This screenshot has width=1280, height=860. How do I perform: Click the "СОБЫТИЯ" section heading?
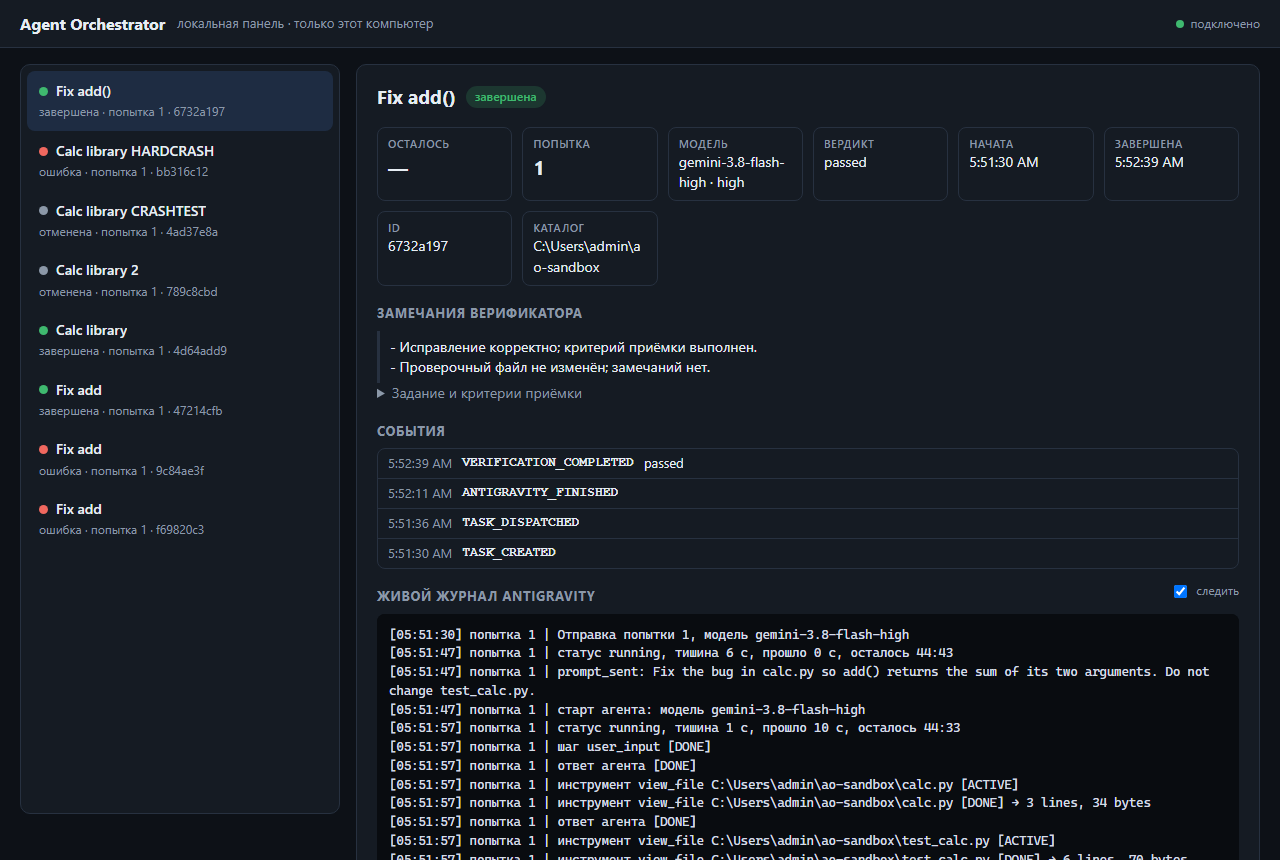coord(411,431)
